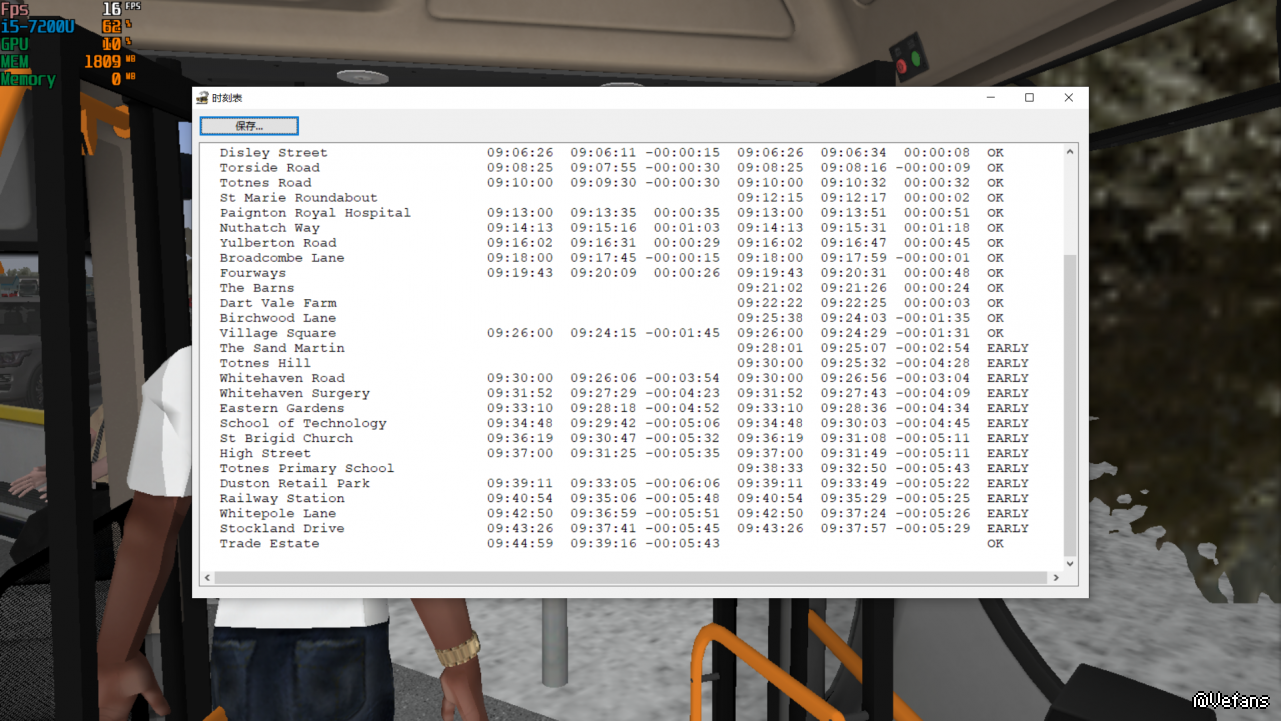Click the 09:12:15 time for St Marie Roundabout
The height and width of the screenshot is (721, 1281).
pyautogui.click(x=770, y=198)
